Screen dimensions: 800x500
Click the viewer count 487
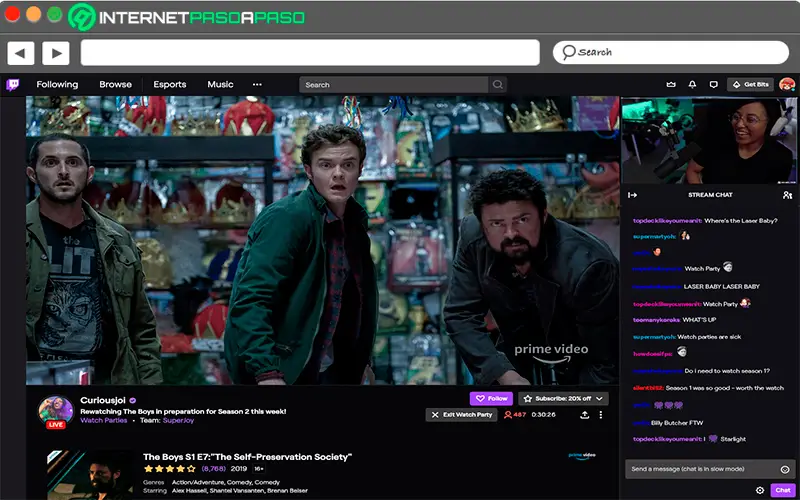(x=515, y=415)
